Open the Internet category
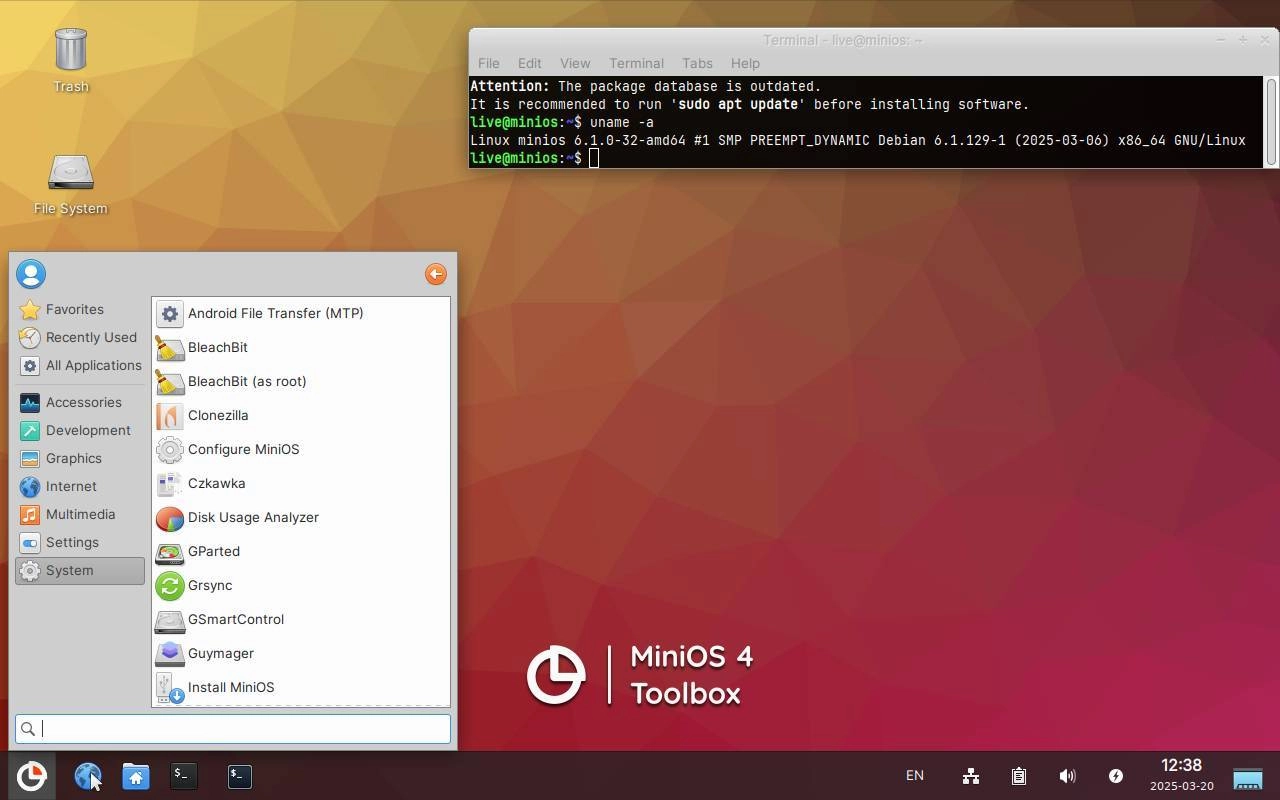Viewport: 1280px width, 800px height. (x=80, y=486)
